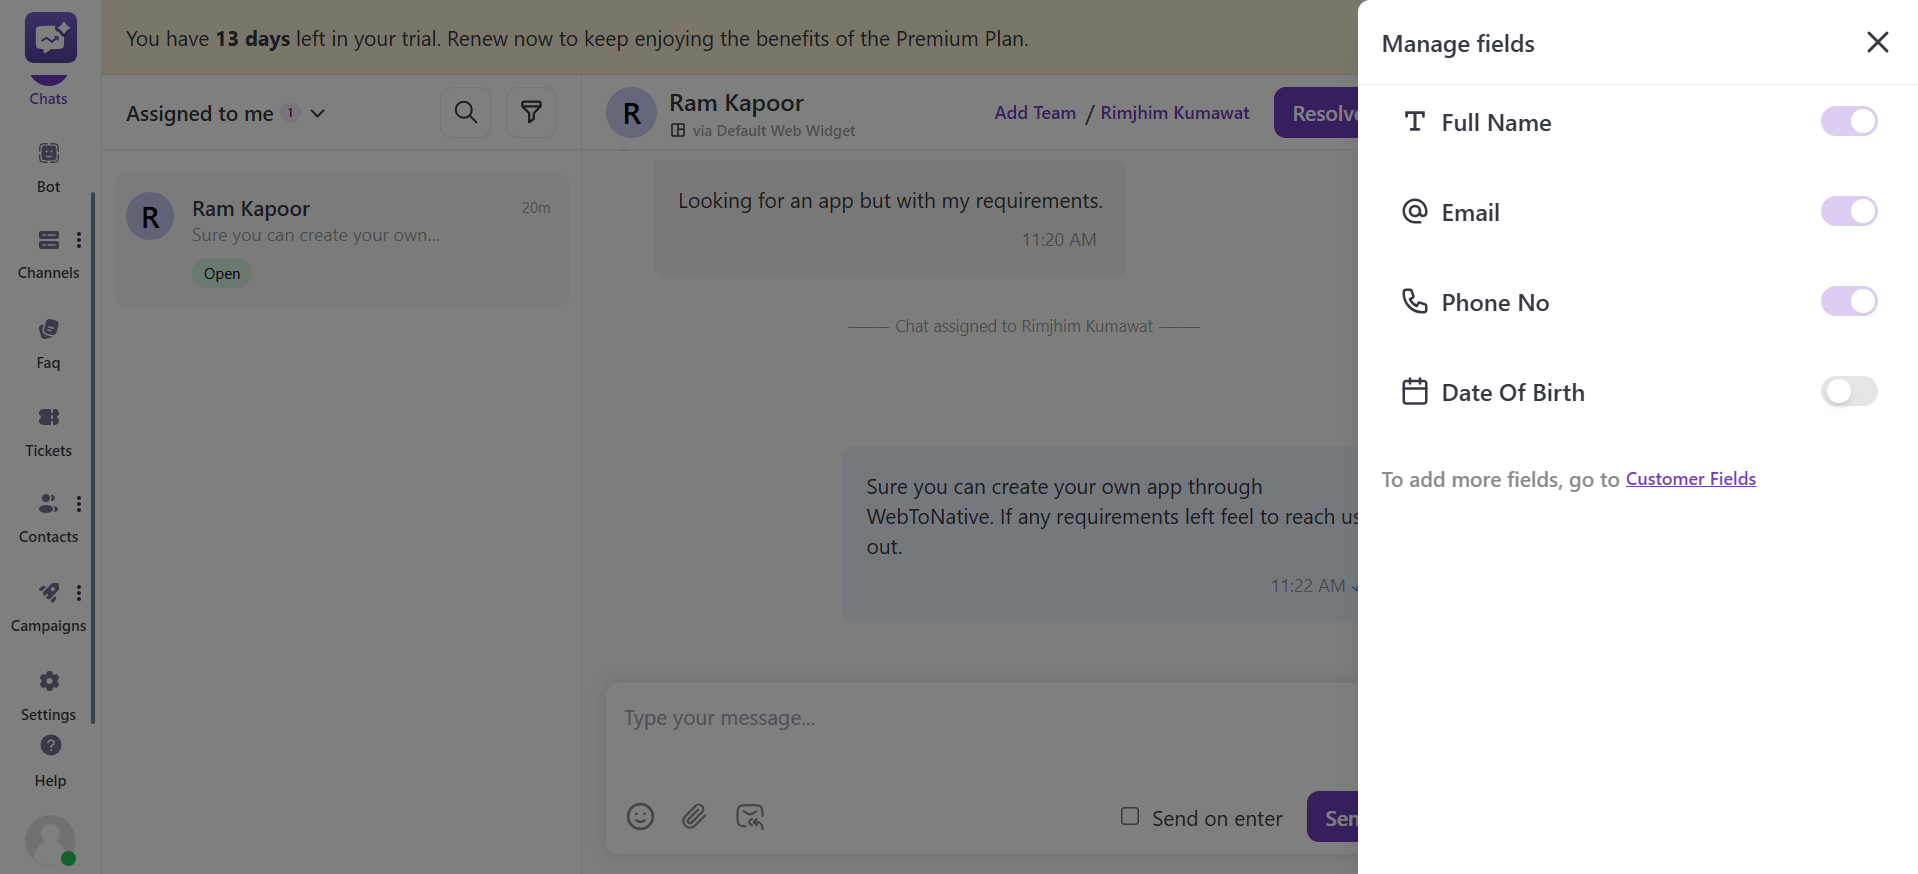Enable the Date Of Birth toggle

coord(1848,391)
